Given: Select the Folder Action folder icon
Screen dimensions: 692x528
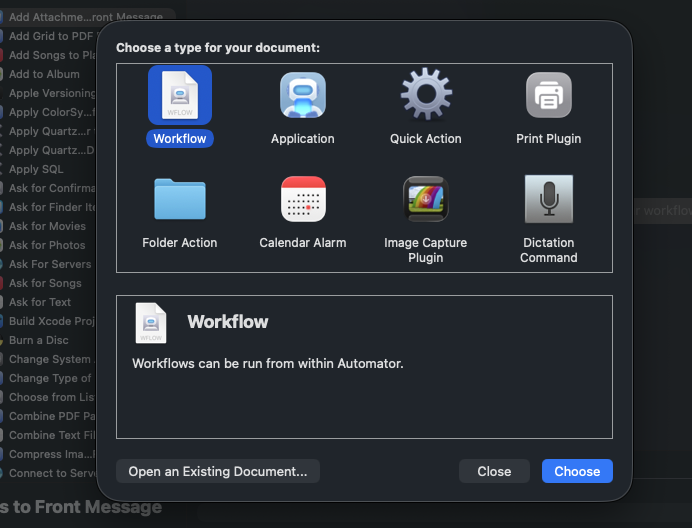Looking at the screenshot, I should click(x=180, y=199).
